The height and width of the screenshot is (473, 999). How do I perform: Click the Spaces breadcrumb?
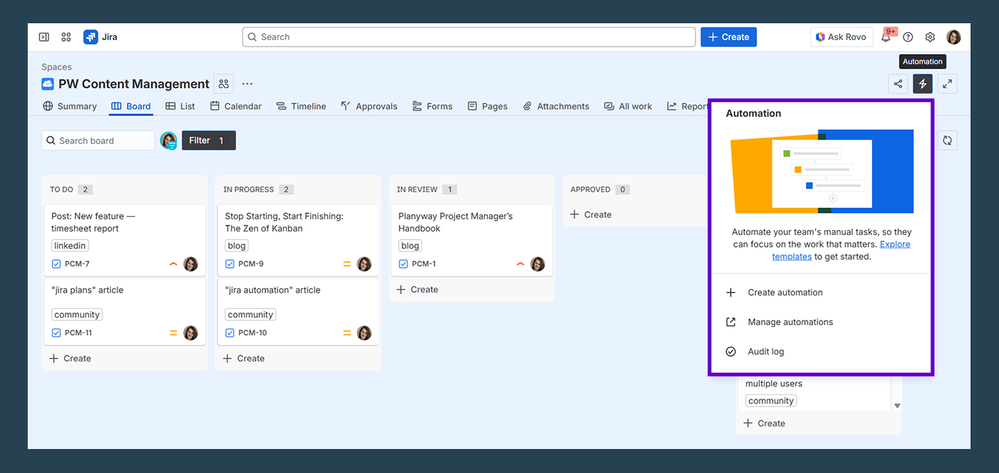pos(57,67)
